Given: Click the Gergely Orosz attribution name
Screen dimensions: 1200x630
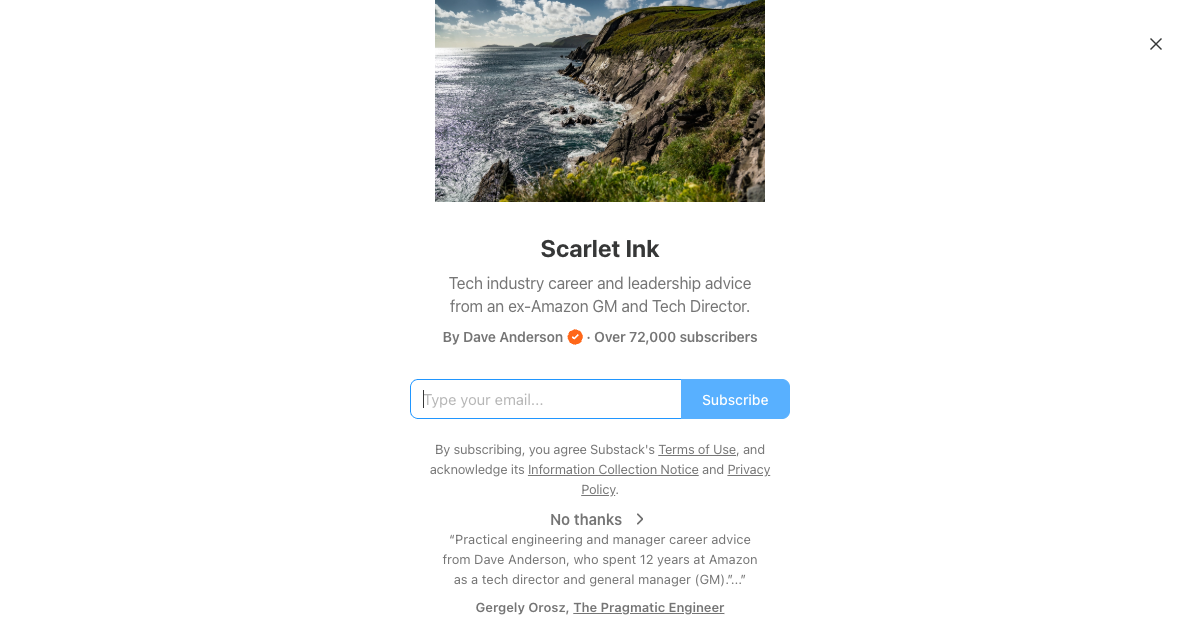Looking at the screenshot, I should [521, 607].
